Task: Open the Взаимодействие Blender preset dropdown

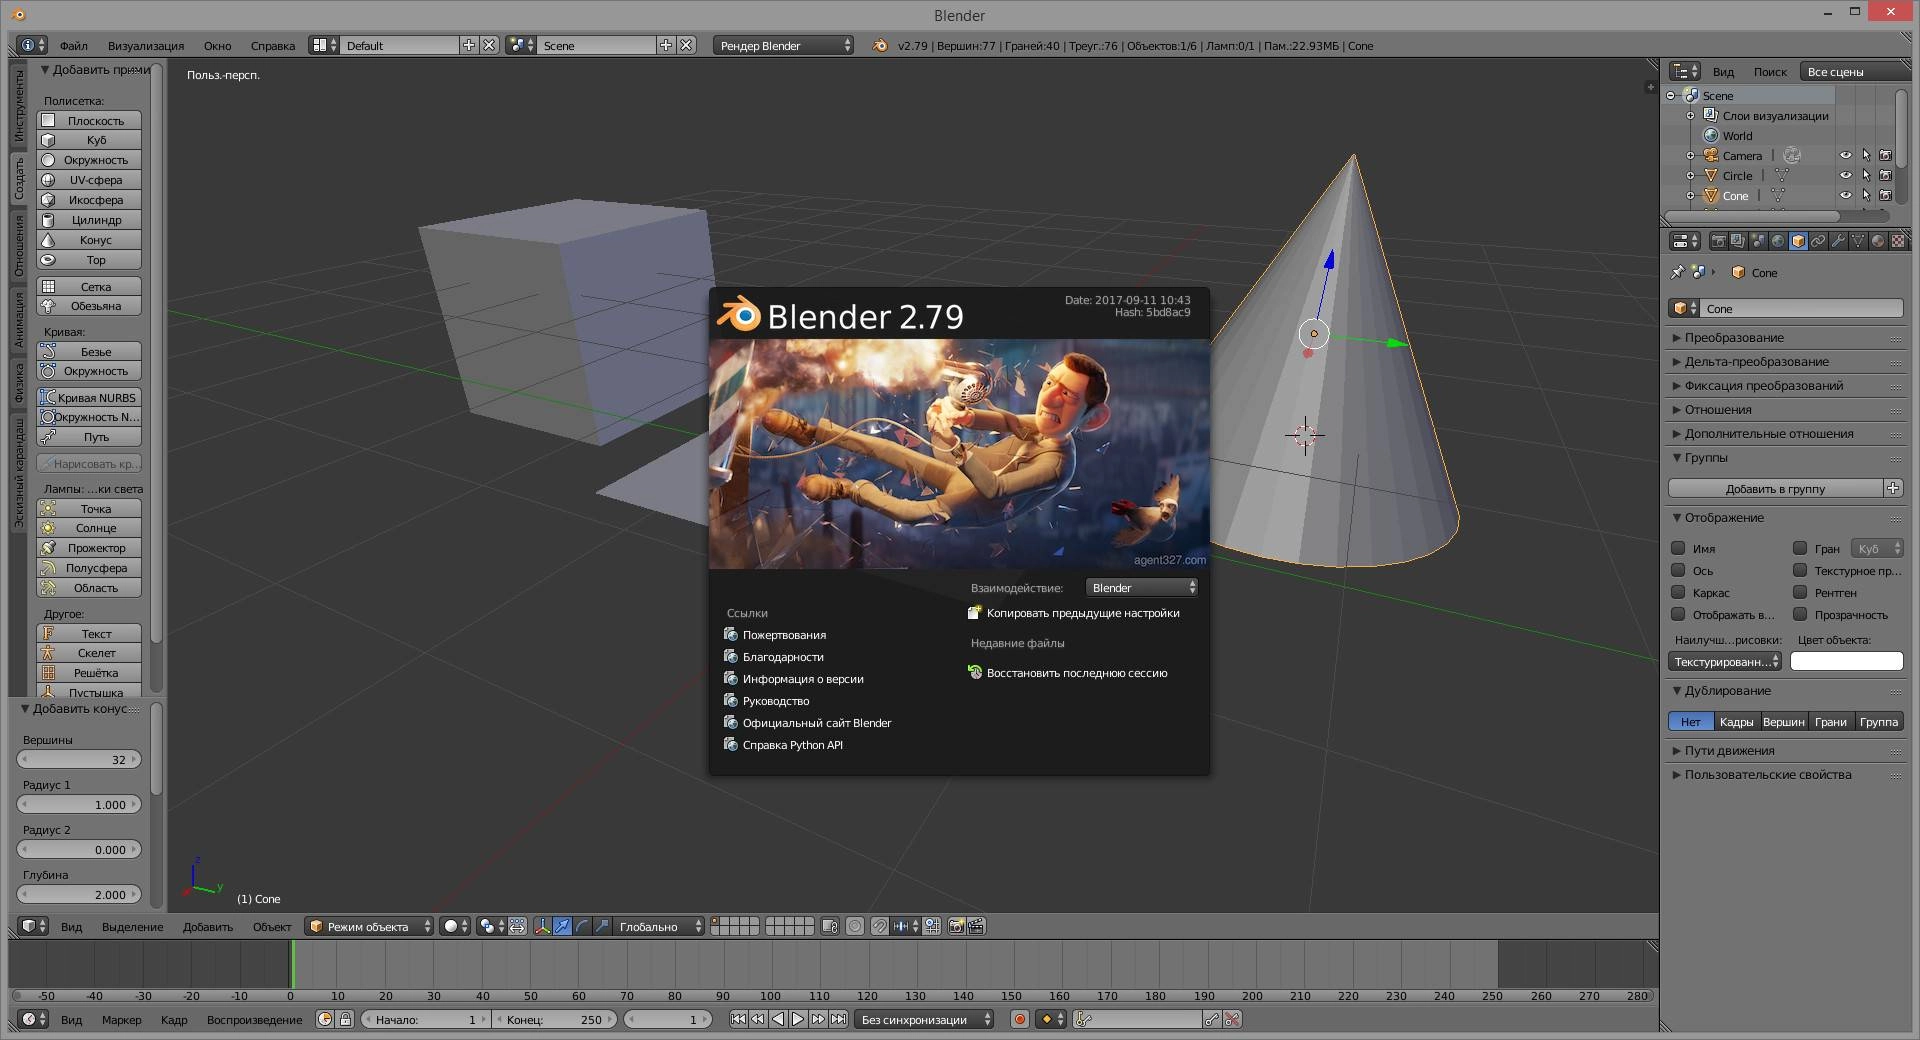Action: click(1142, 588)
